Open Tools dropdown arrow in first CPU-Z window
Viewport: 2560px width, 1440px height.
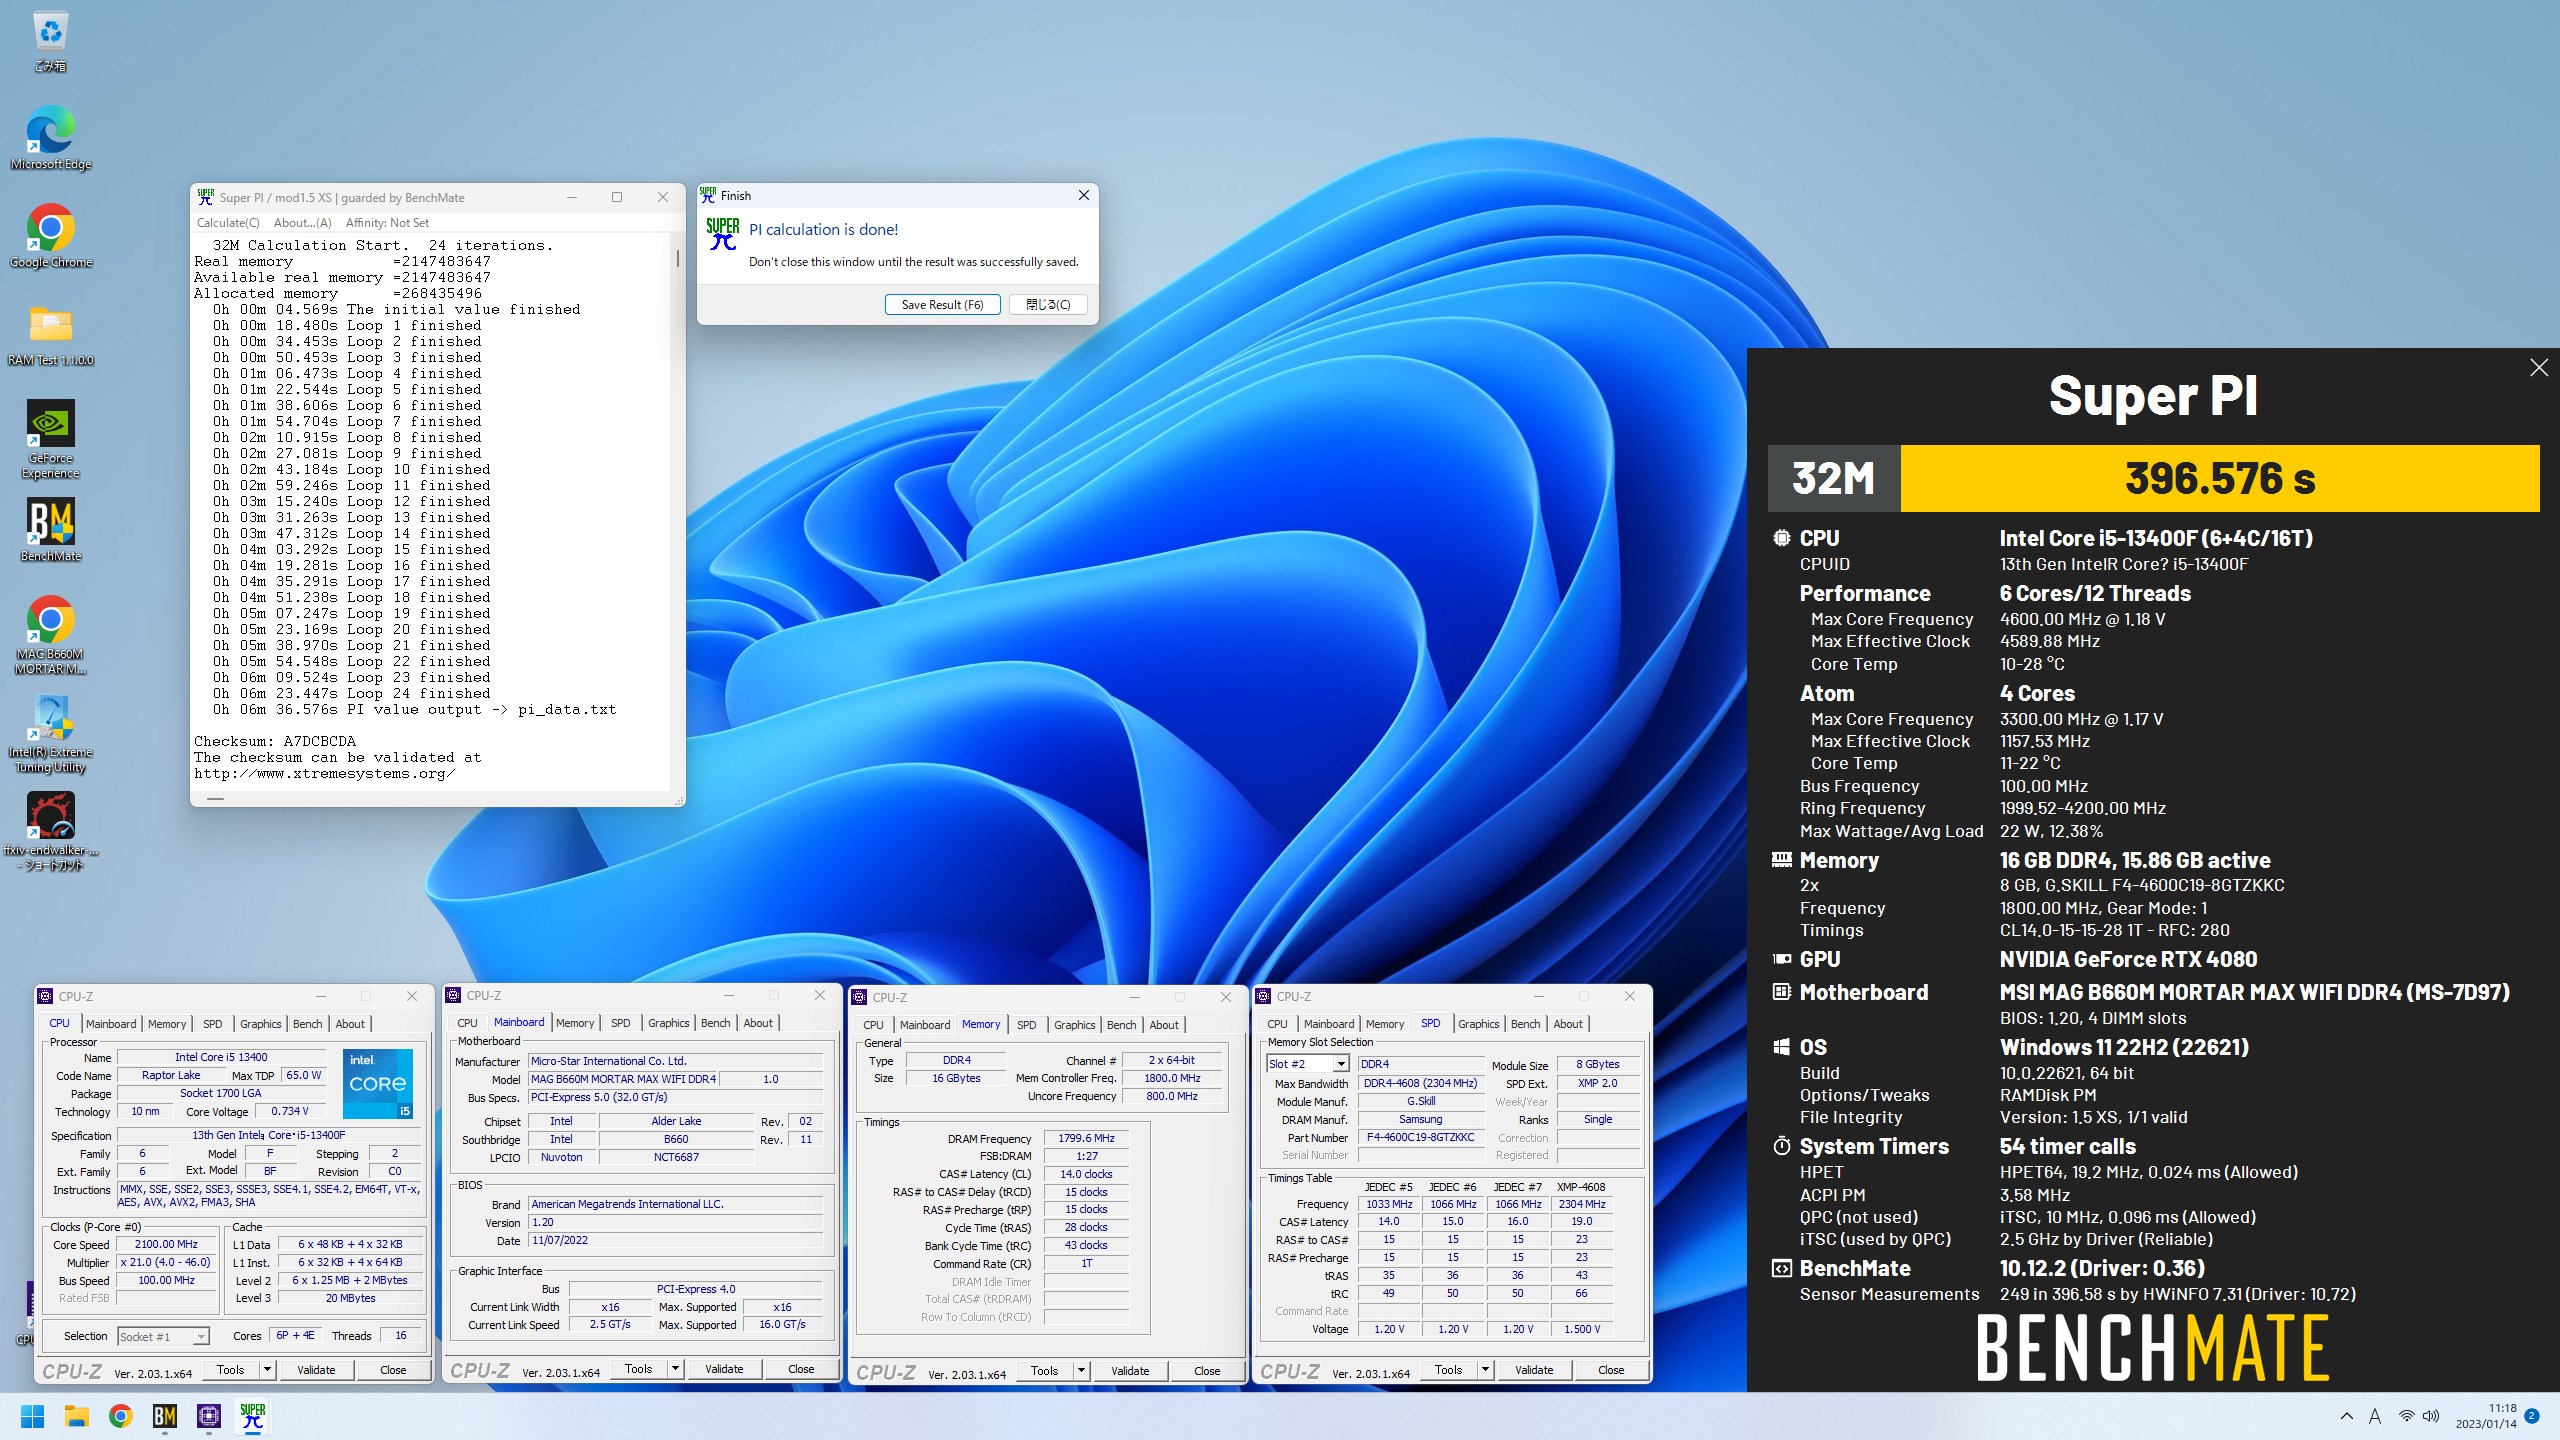pyautogui.click(x=267, y=1370)
